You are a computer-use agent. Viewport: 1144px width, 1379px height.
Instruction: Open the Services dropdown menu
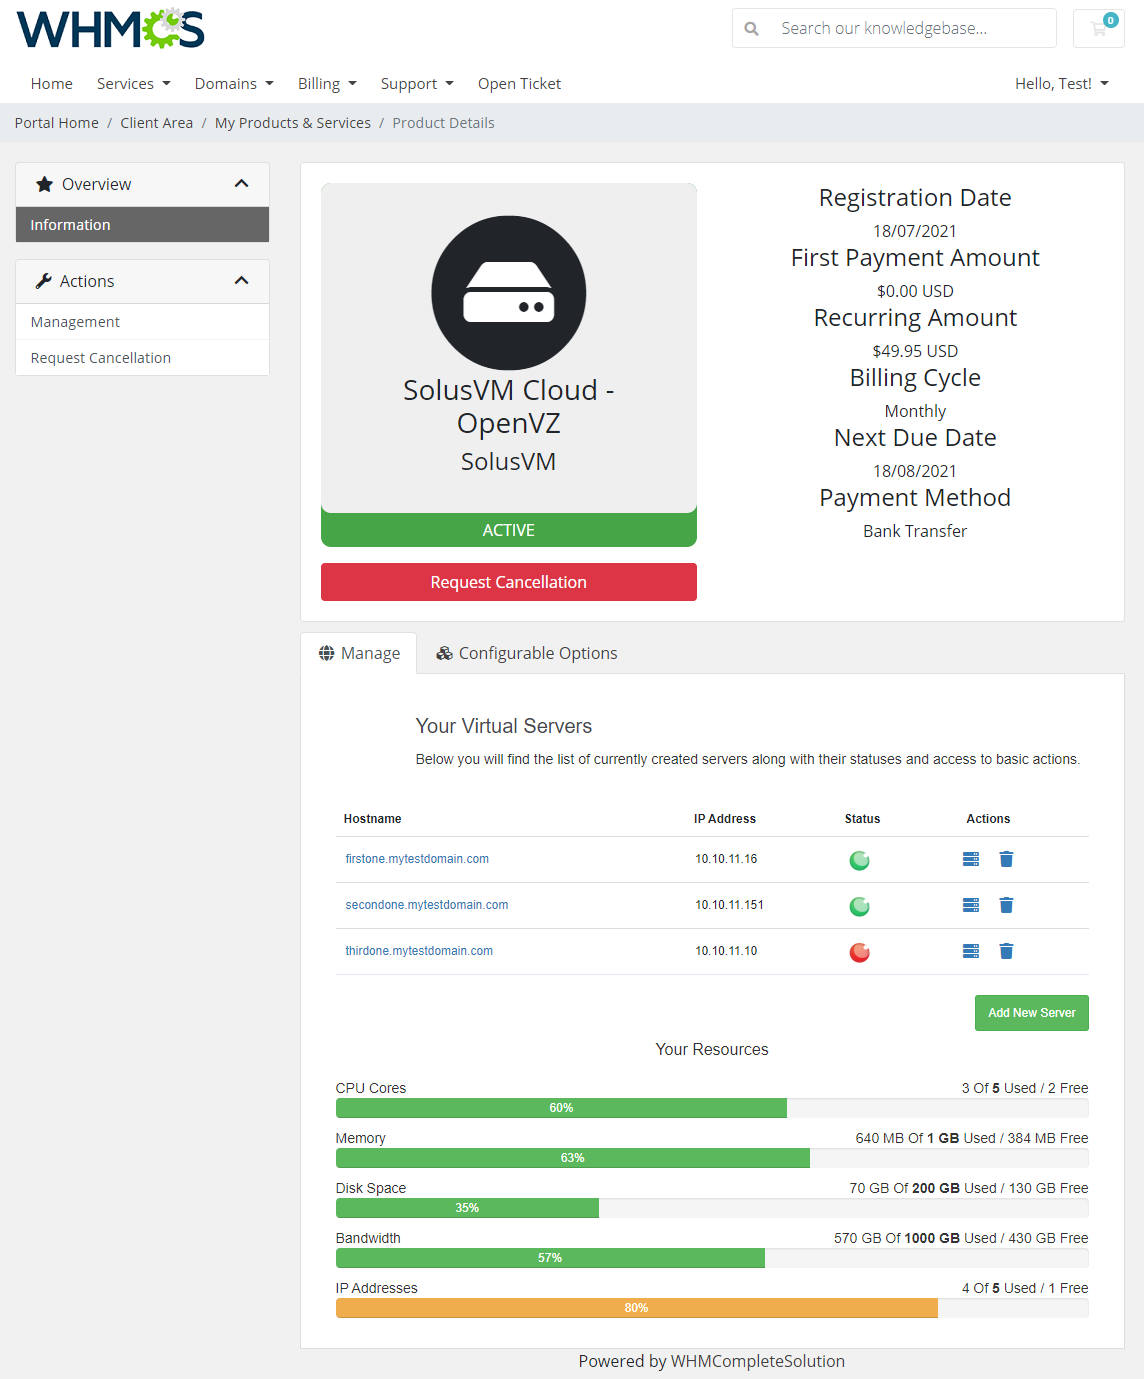pyautogui.click(x=133, y=83)
